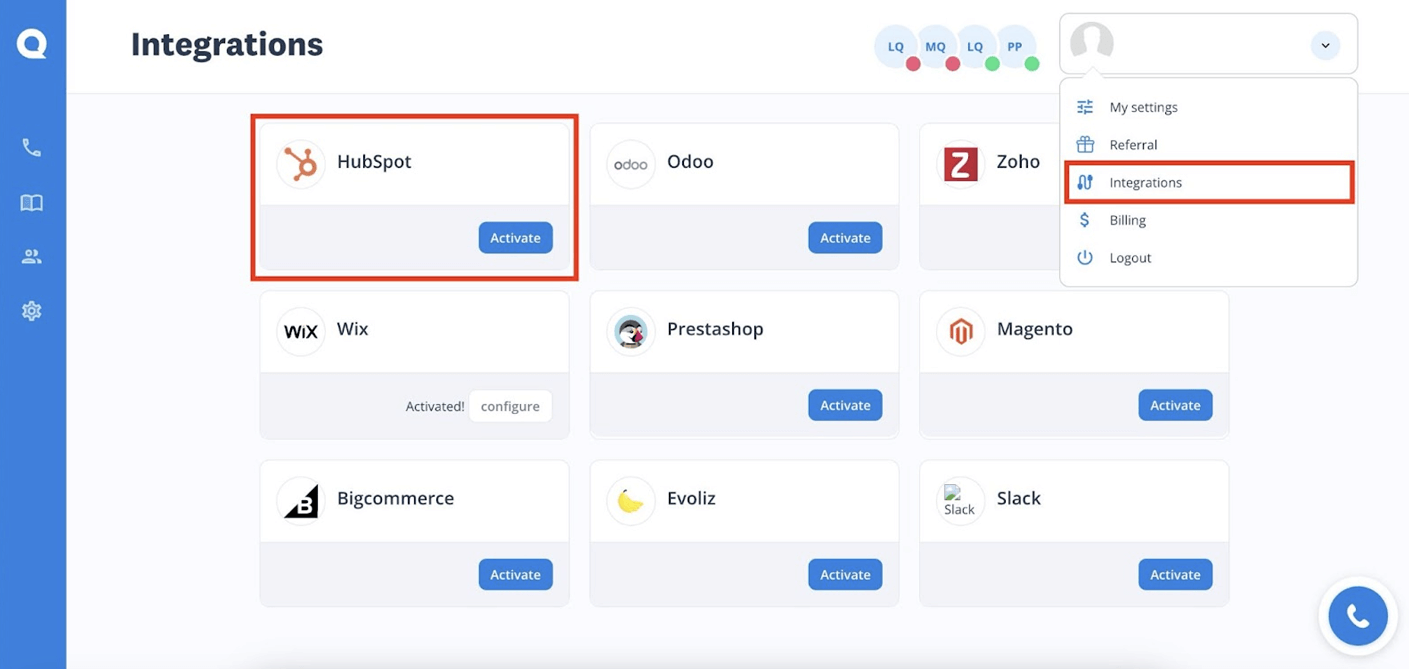
Task: Click the Quicktalk logo in sidebar
Action: 32,44
